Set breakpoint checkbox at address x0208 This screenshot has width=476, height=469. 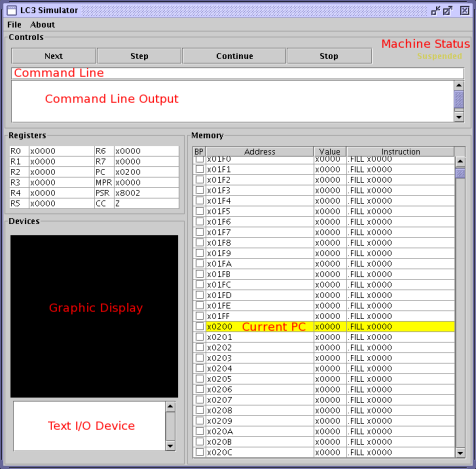200,410
